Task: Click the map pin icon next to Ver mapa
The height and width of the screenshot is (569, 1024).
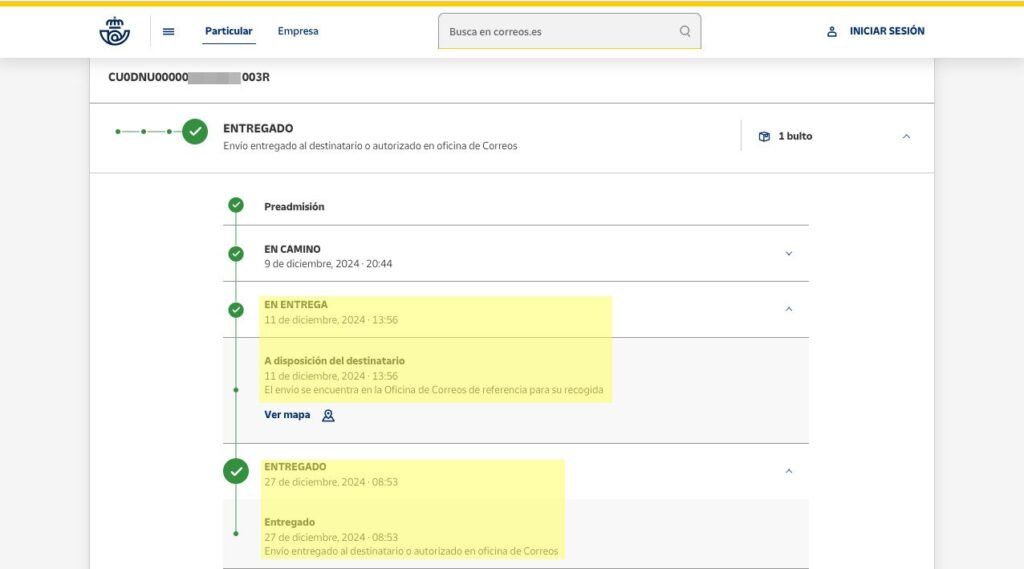Action: 328,415
